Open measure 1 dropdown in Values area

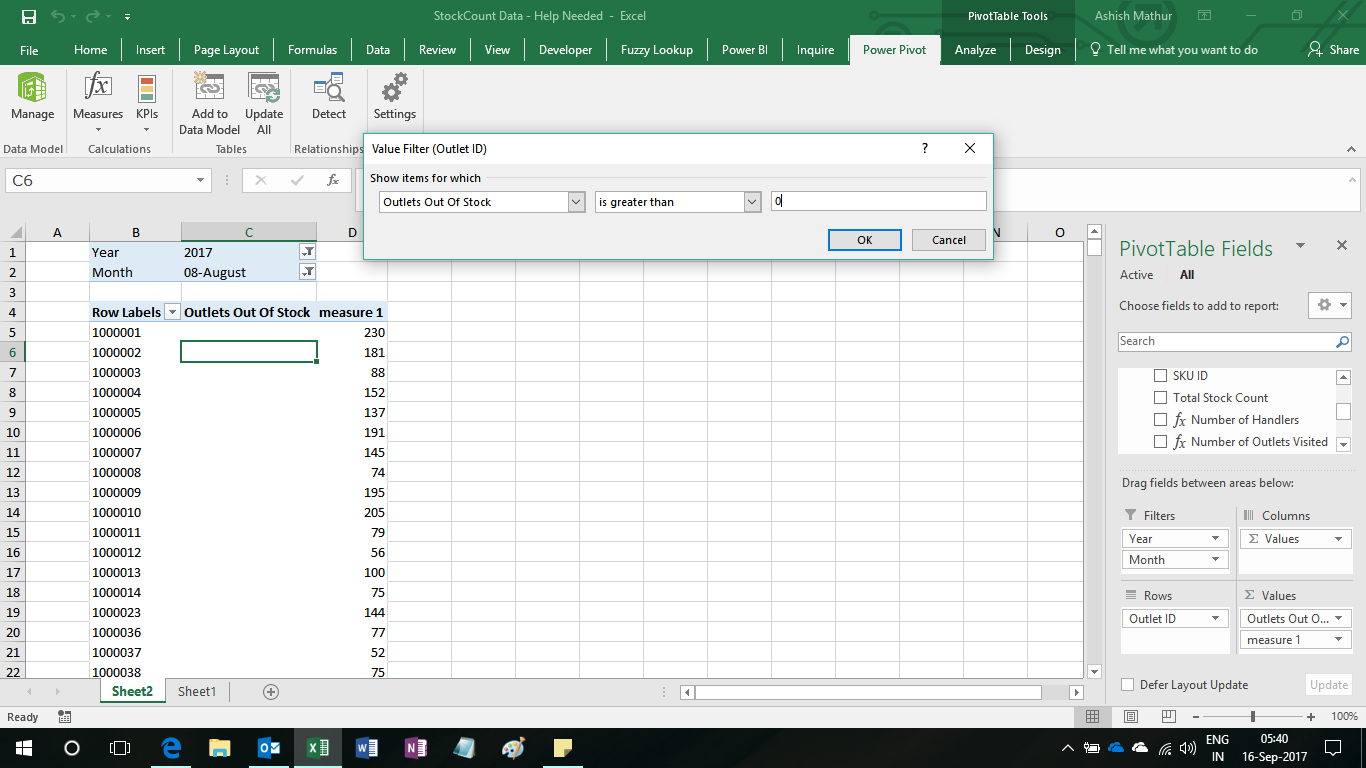[1339, 640]
